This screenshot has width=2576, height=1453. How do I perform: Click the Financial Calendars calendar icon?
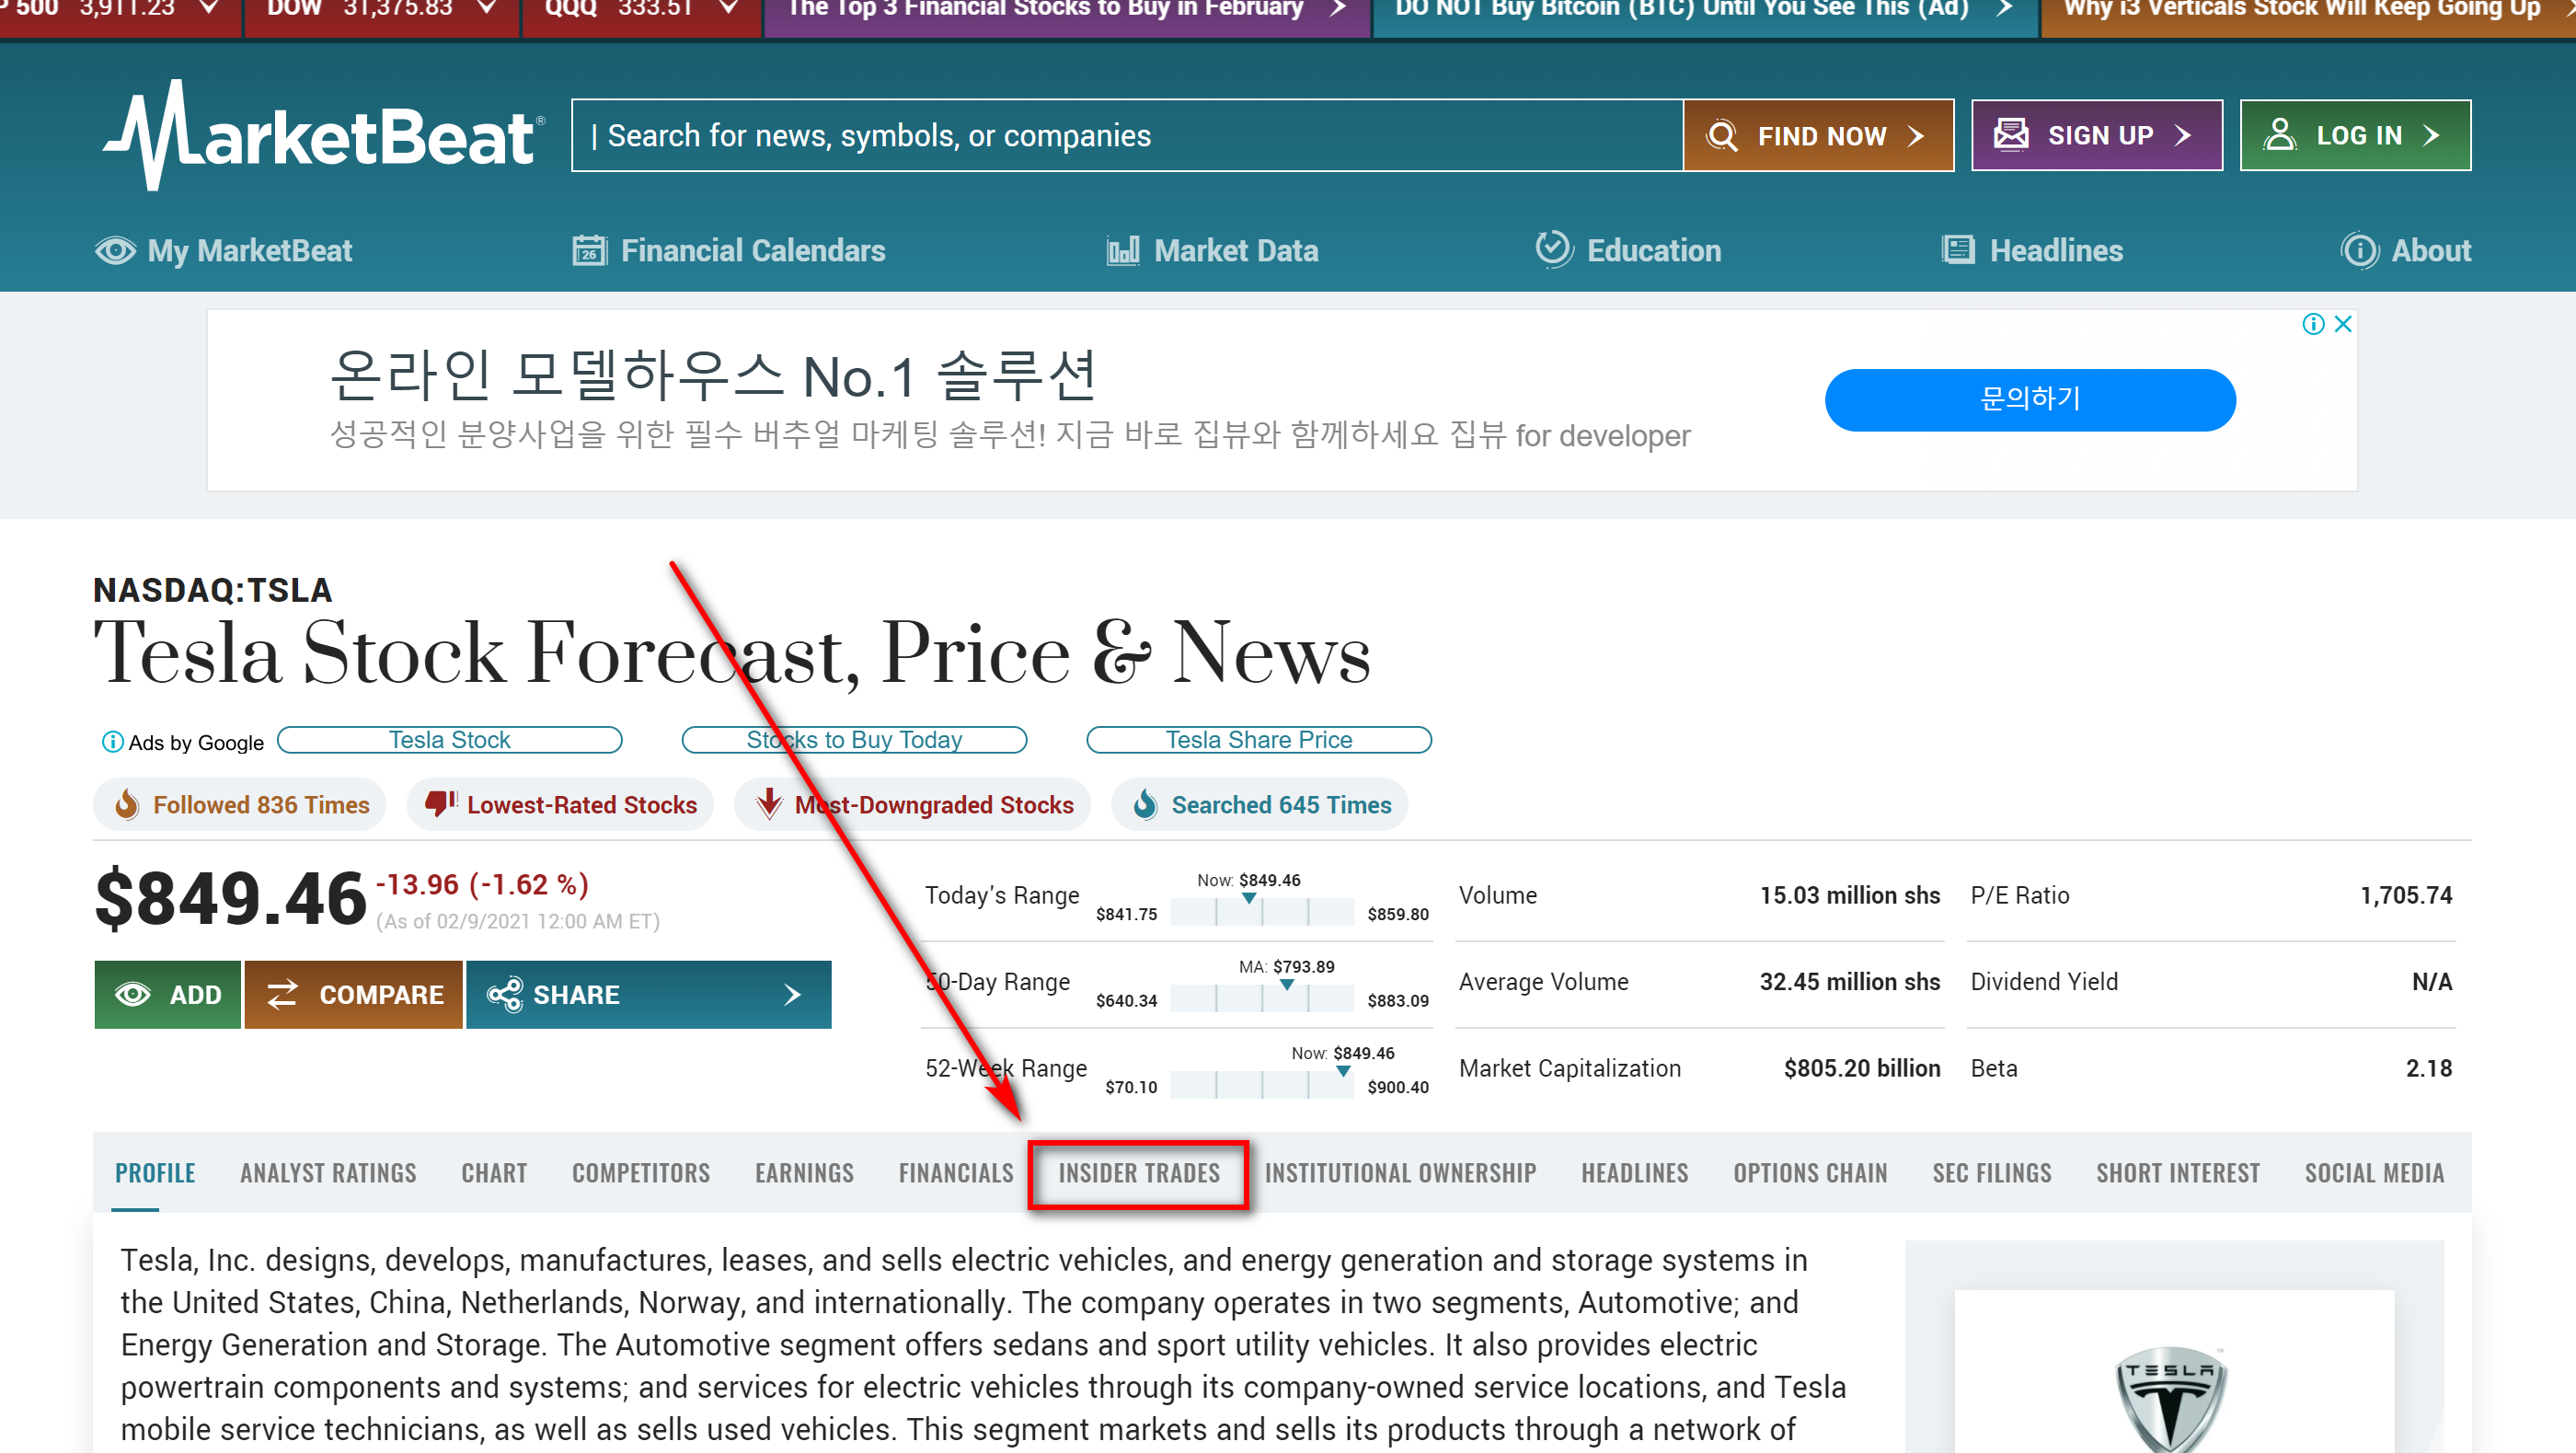coord(590,250)
